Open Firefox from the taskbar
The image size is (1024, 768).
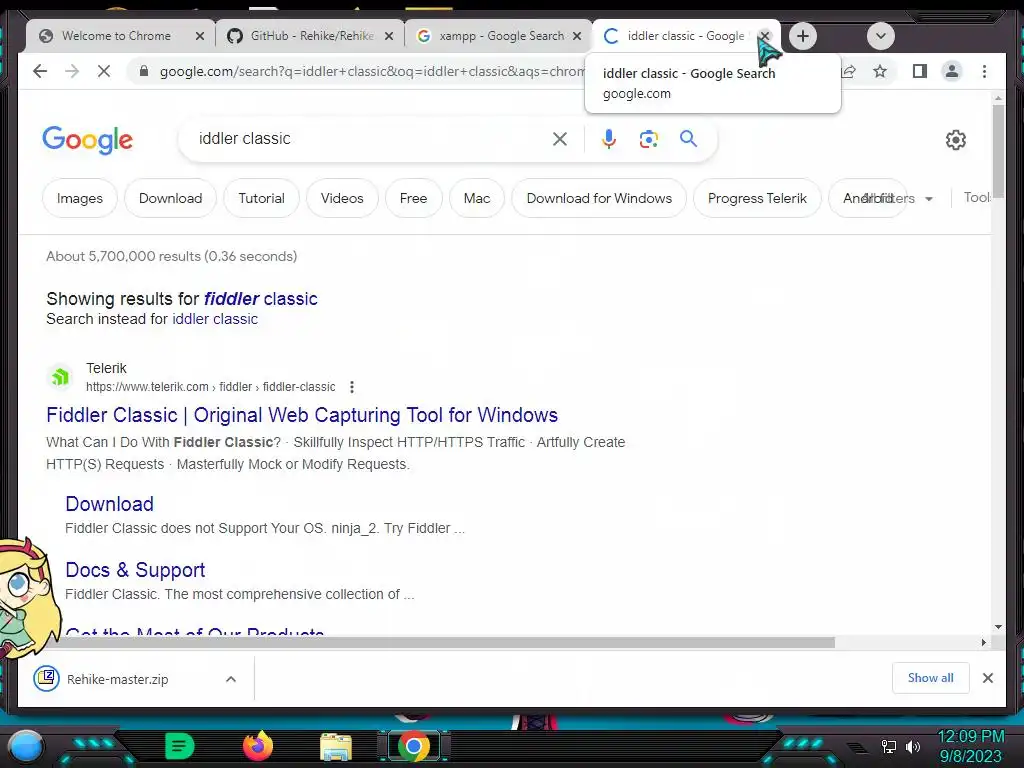pos(257,746)
